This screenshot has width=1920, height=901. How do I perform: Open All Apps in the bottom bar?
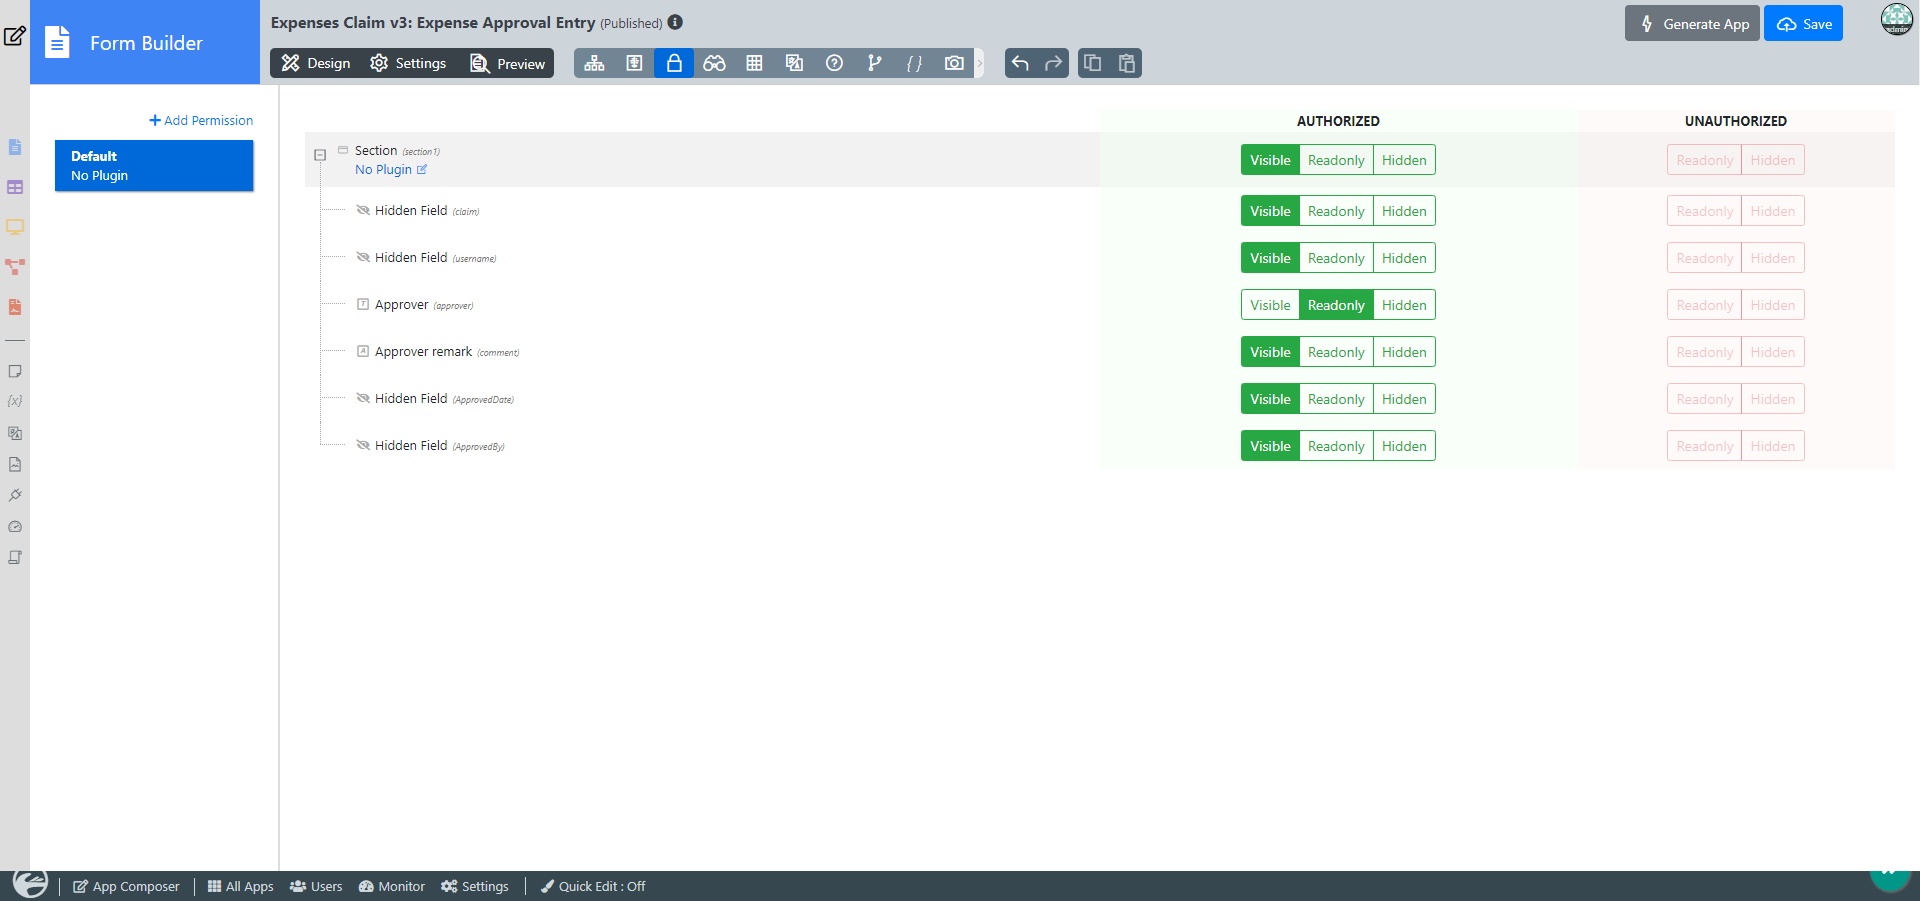coord(240,886)
